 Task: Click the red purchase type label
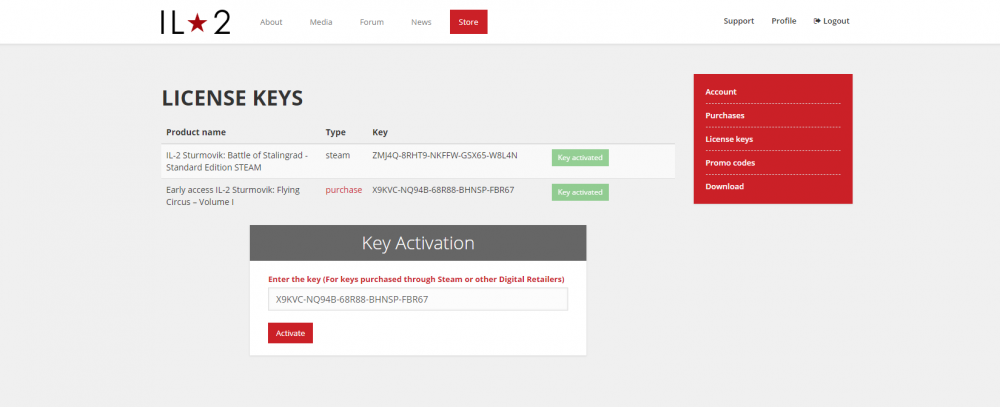[x=343, y=189]
